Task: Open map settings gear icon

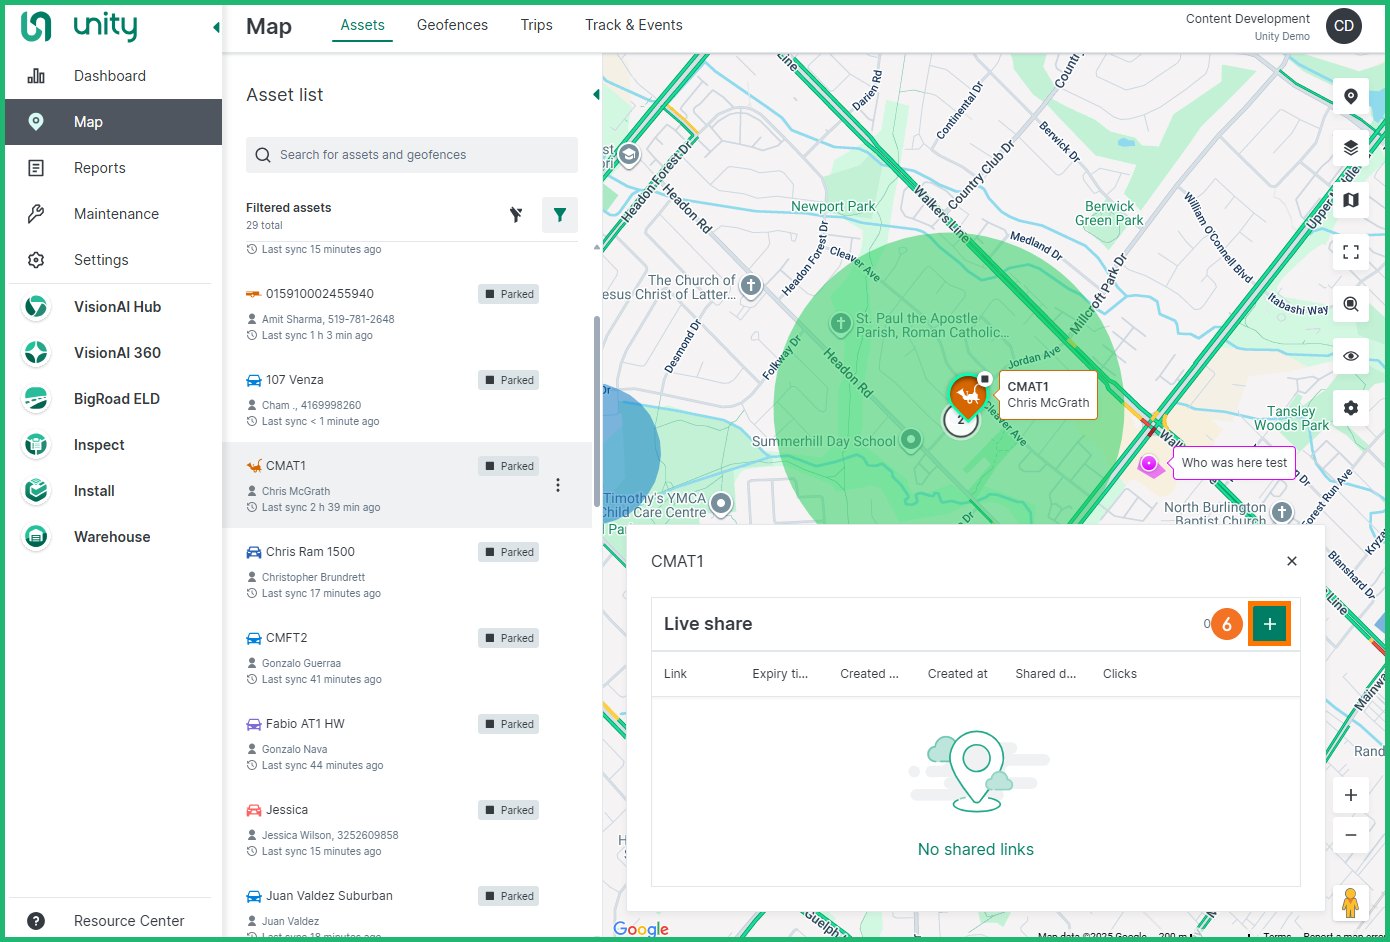Action: click(1350, 408)
